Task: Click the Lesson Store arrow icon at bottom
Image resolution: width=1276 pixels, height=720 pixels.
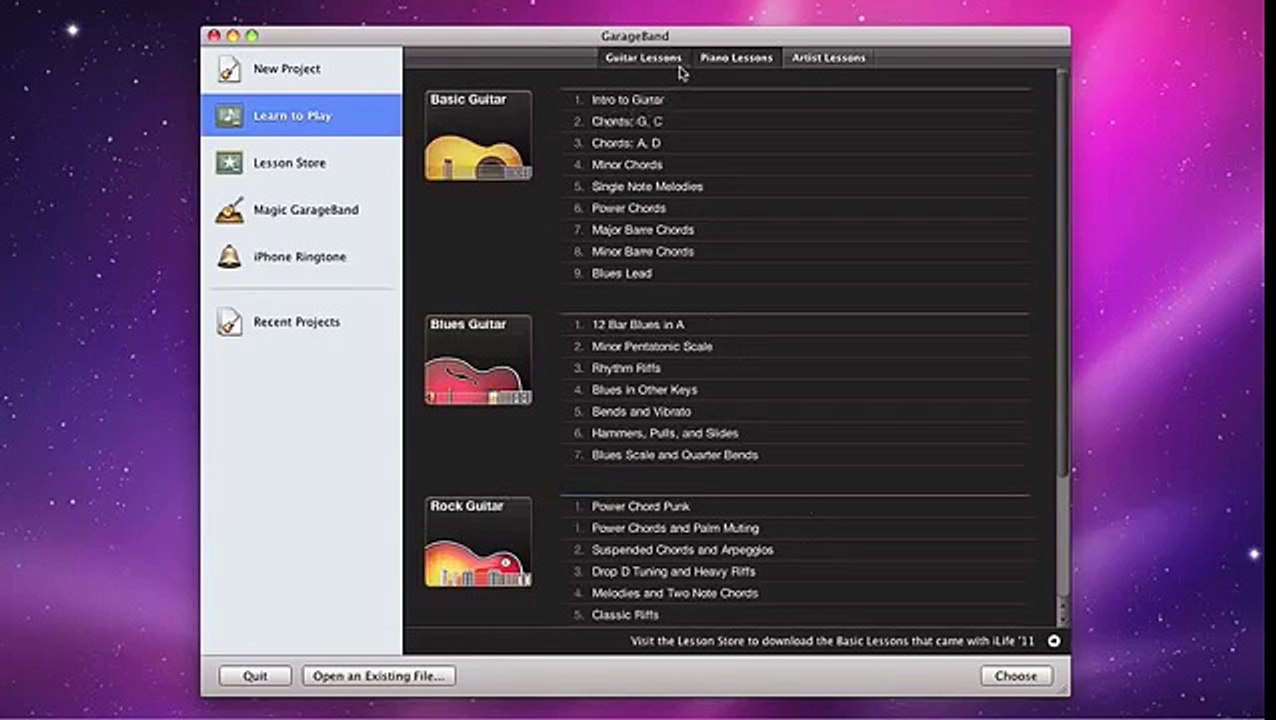Action: point(1054,641)
